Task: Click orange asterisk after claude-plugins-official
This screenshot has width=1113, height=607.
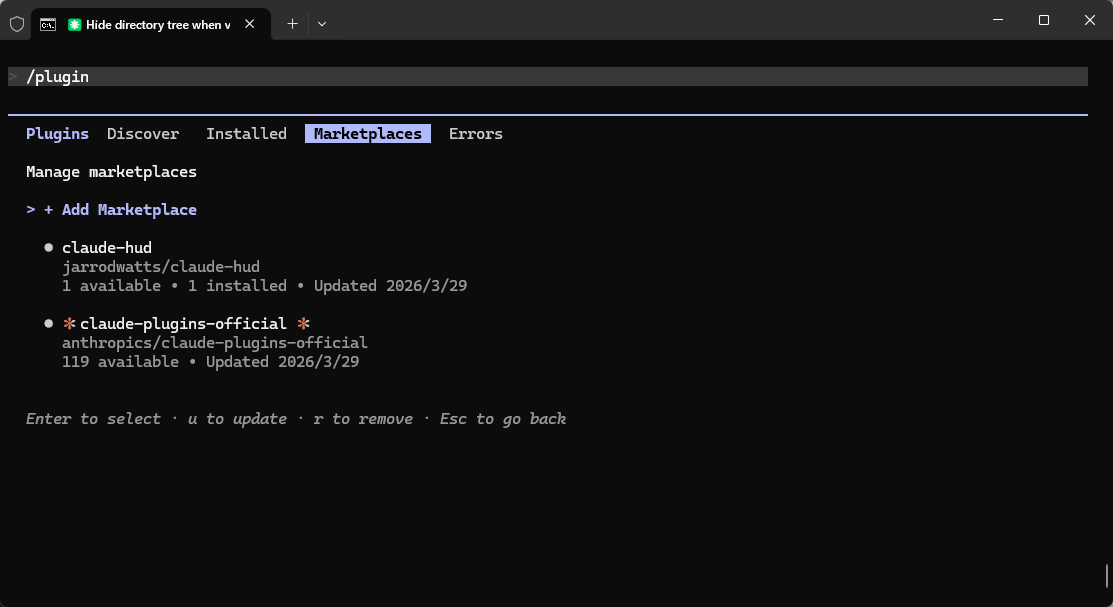Action: coord(303,324)
